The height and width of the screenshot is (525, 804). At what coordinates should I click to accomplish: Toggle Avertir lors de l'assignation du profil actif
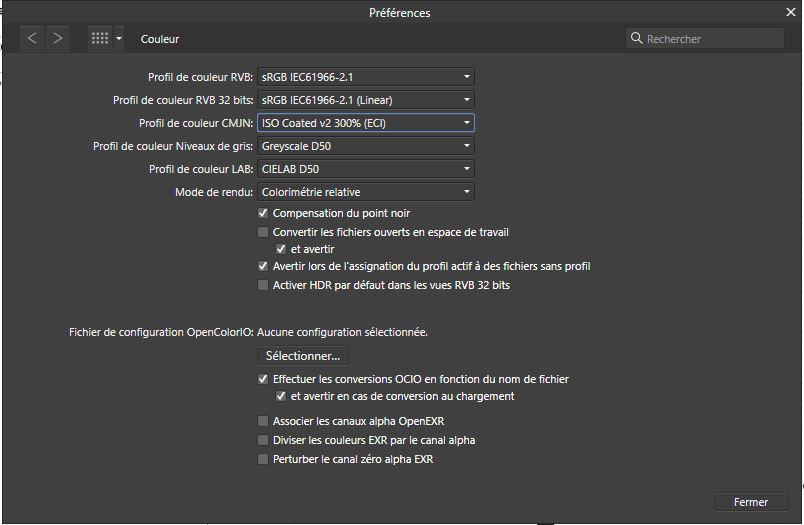click(263, 266)
